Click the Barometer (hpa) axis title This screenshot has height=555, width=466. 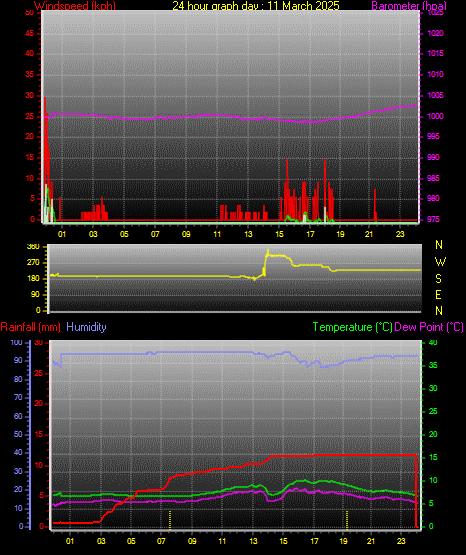409,6
